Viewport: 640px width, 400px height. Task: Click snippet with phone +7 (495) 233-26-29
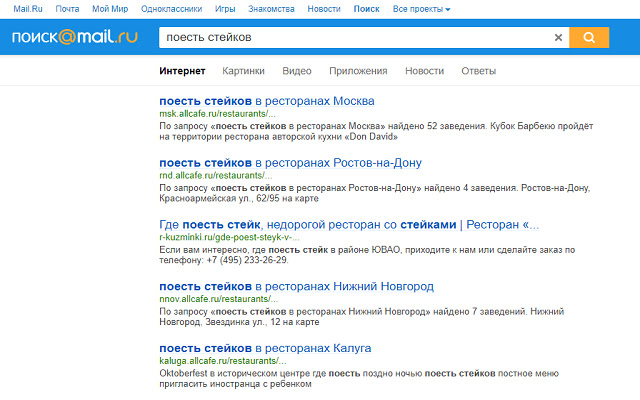[367, 255]
